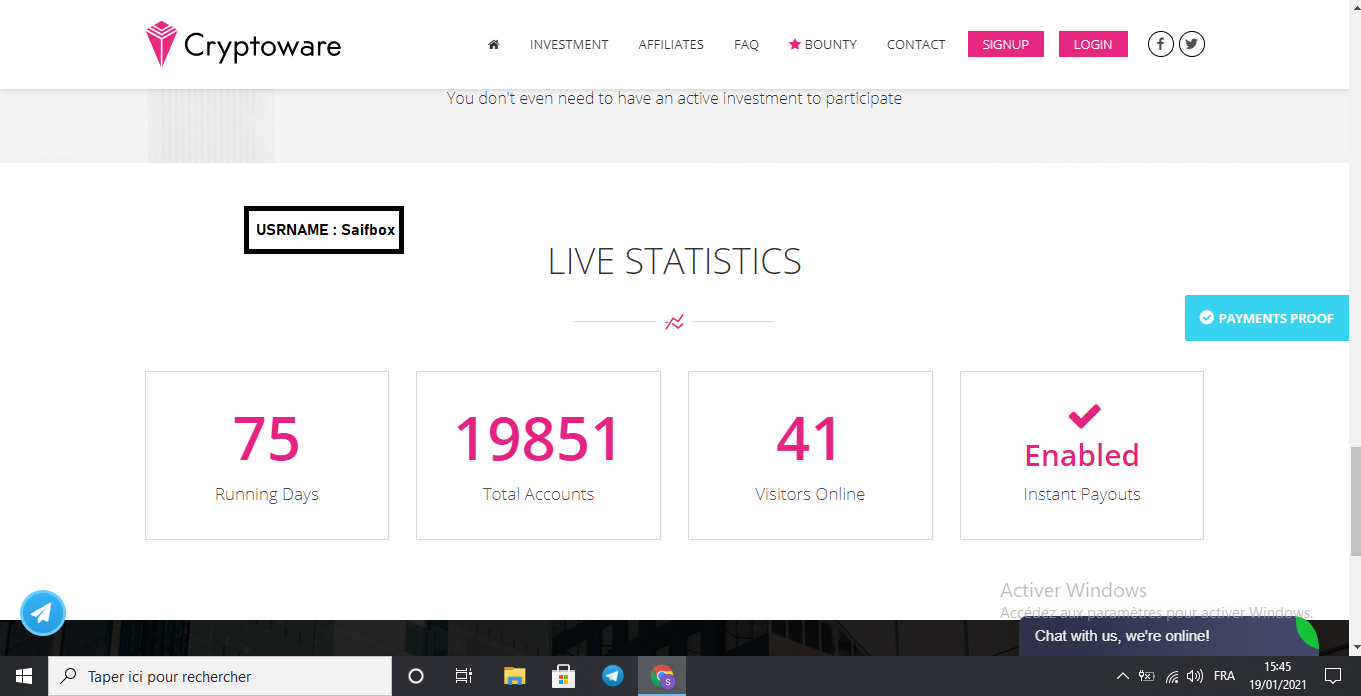Click the floating Telegram chat bubble
This screenshot has height=696, width=1361.
point(43,613)
